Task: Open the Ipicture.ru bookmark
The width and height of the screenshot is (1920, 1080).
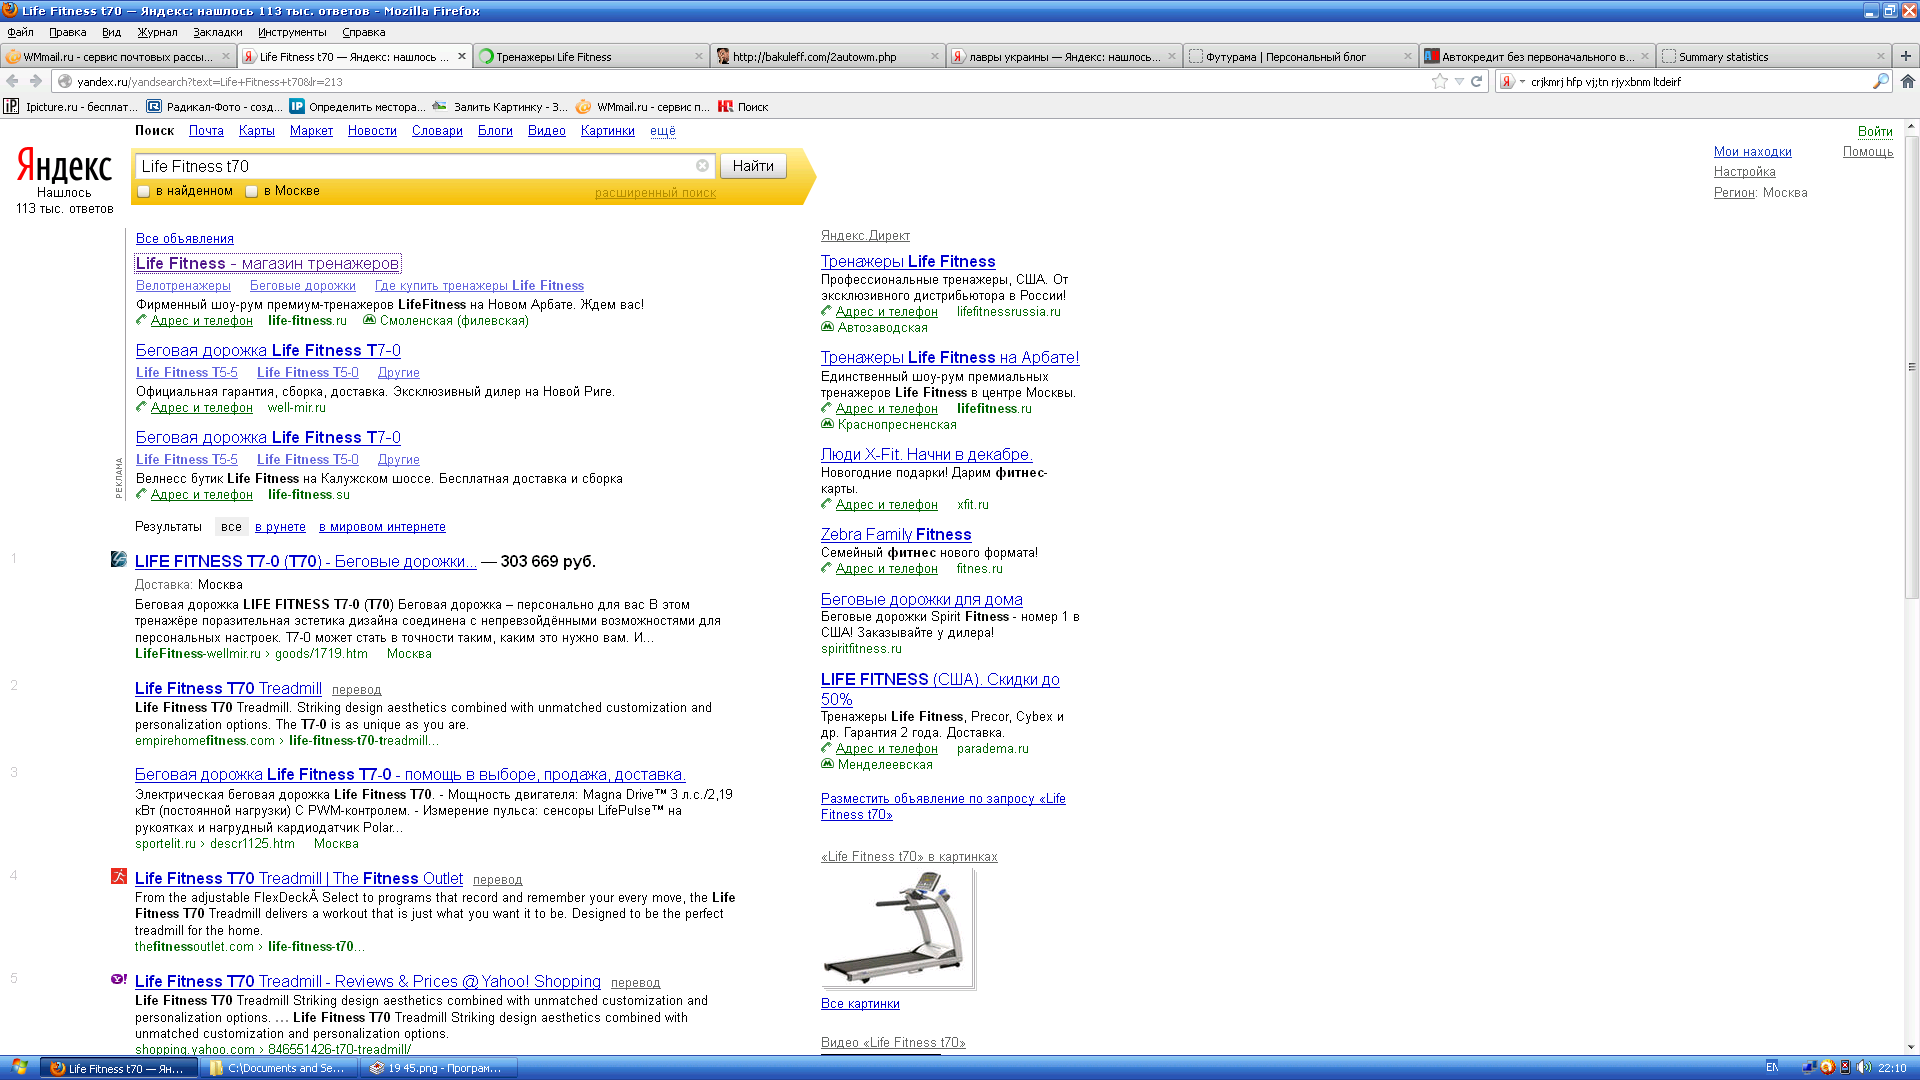Action: click(x=70, y=106)
